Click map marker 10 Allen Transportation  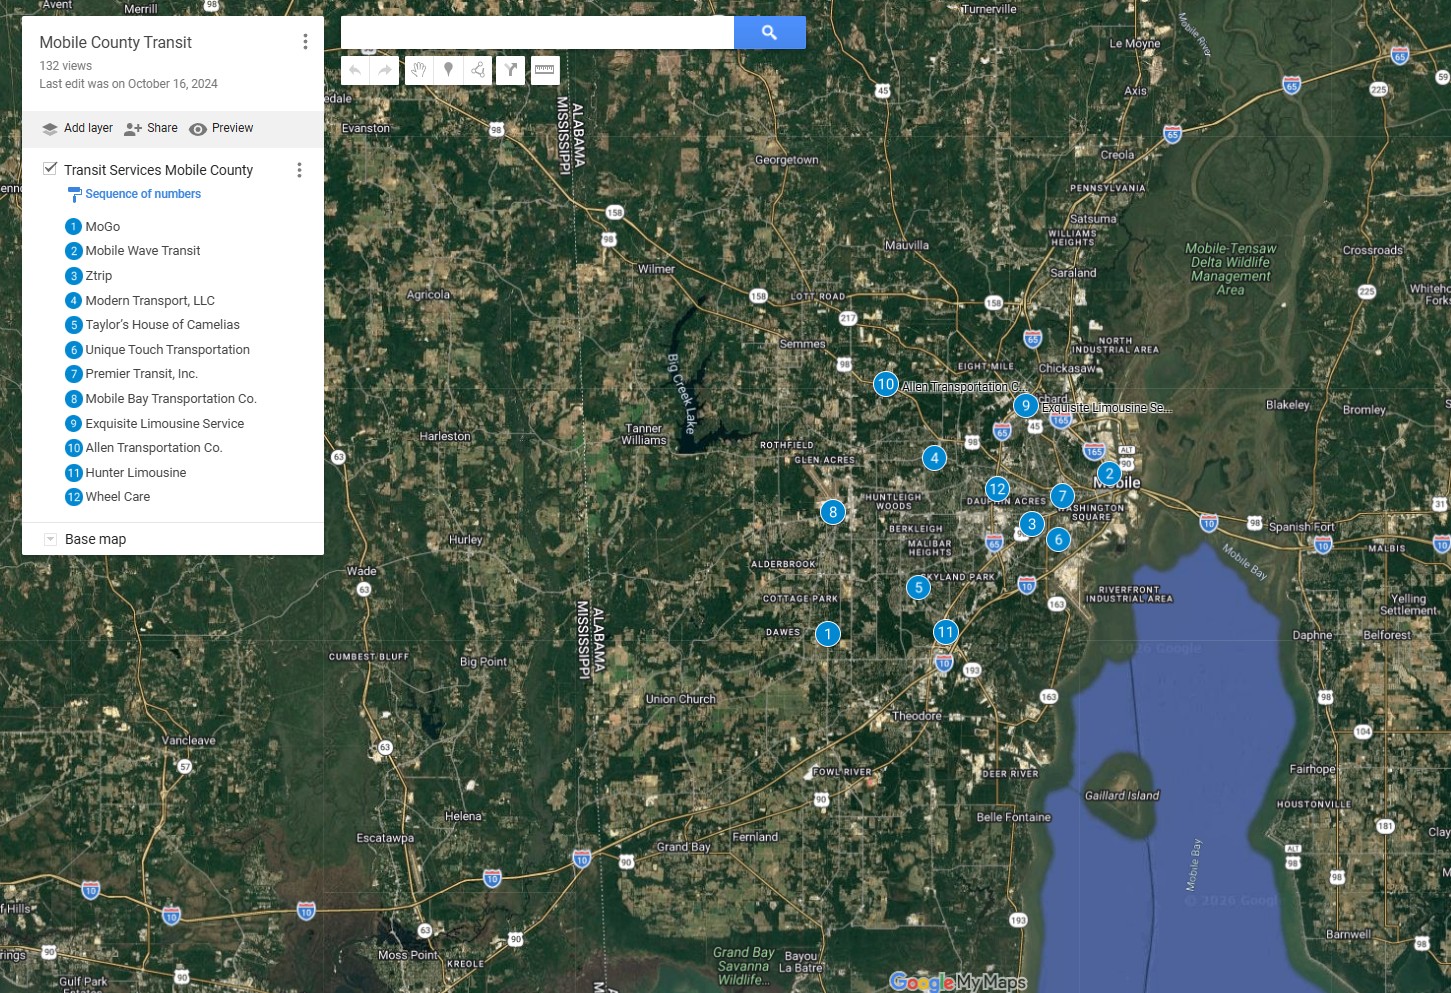(x=886, y=384)
